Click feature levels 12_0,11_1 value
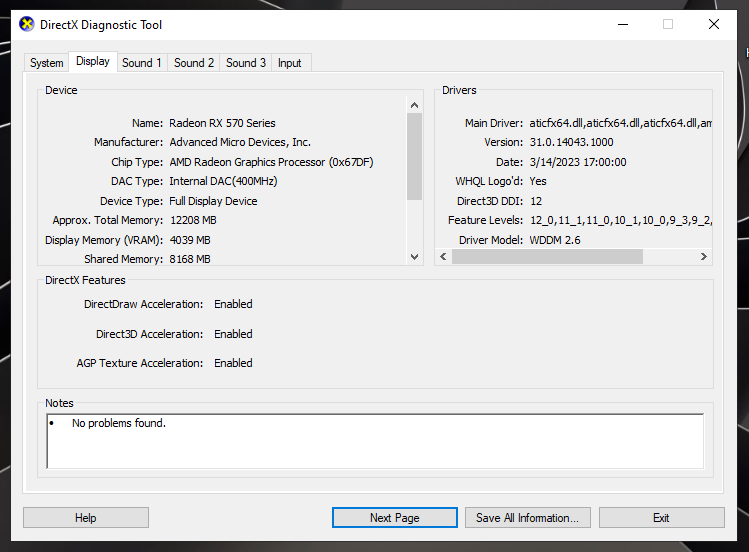 click(621, 220)
